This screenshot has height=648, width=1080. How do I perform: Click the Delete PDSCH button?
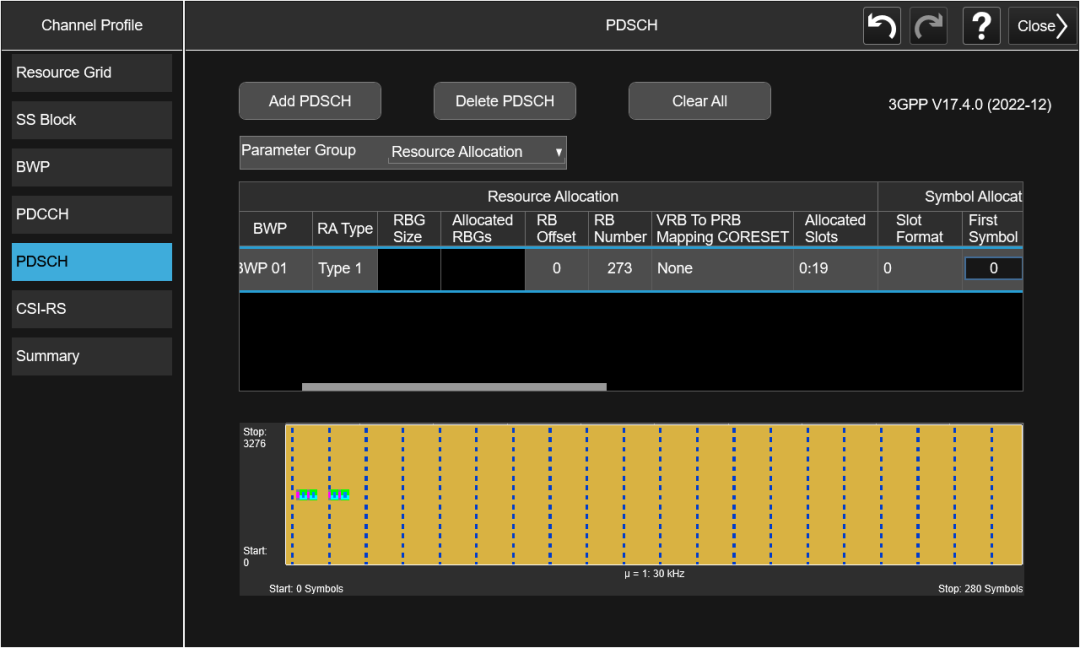(x=504, y=101)
